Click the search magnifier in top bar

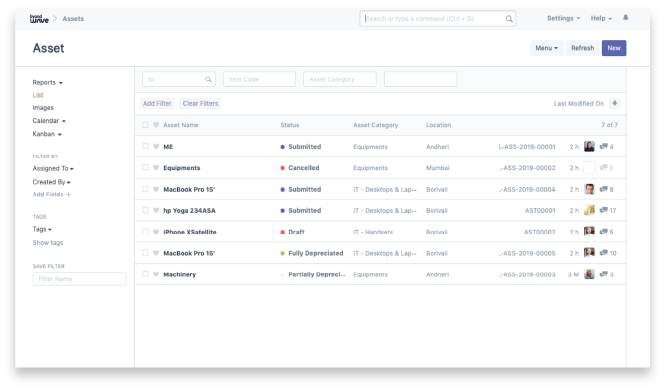click(x=509, y=19)
